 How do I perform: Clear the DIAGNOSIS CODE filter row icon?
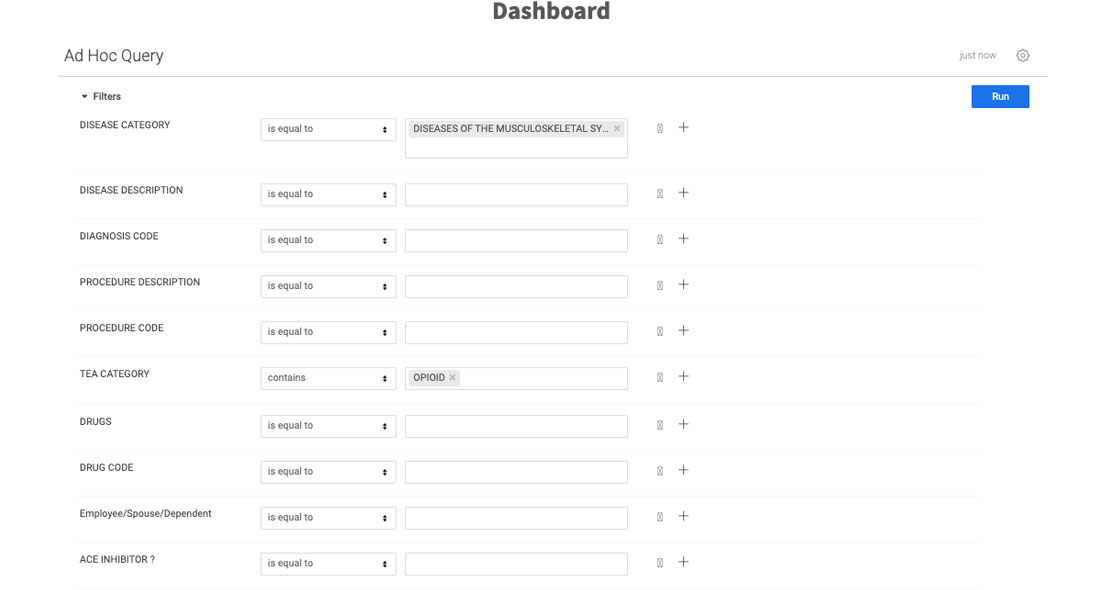coord(660,239)
